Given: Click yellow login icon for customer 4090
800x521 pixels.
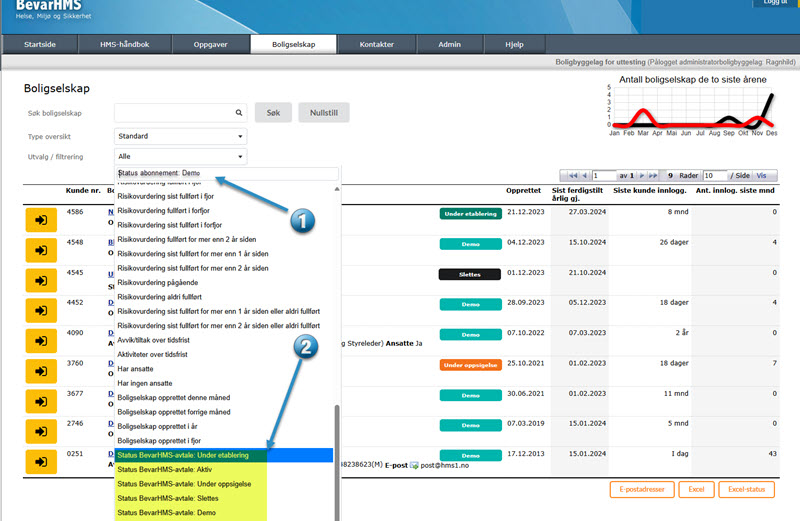Looking at the screenshot, I should (x=41, y=340).
